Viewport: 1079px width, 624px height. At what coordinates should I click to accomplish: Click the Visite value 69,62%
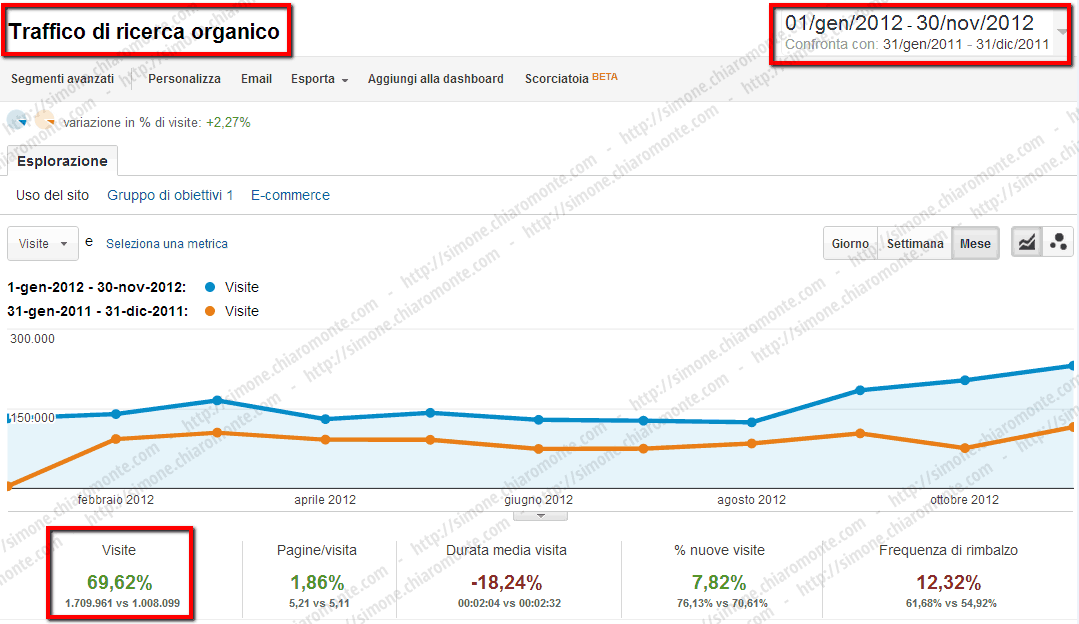120,583
